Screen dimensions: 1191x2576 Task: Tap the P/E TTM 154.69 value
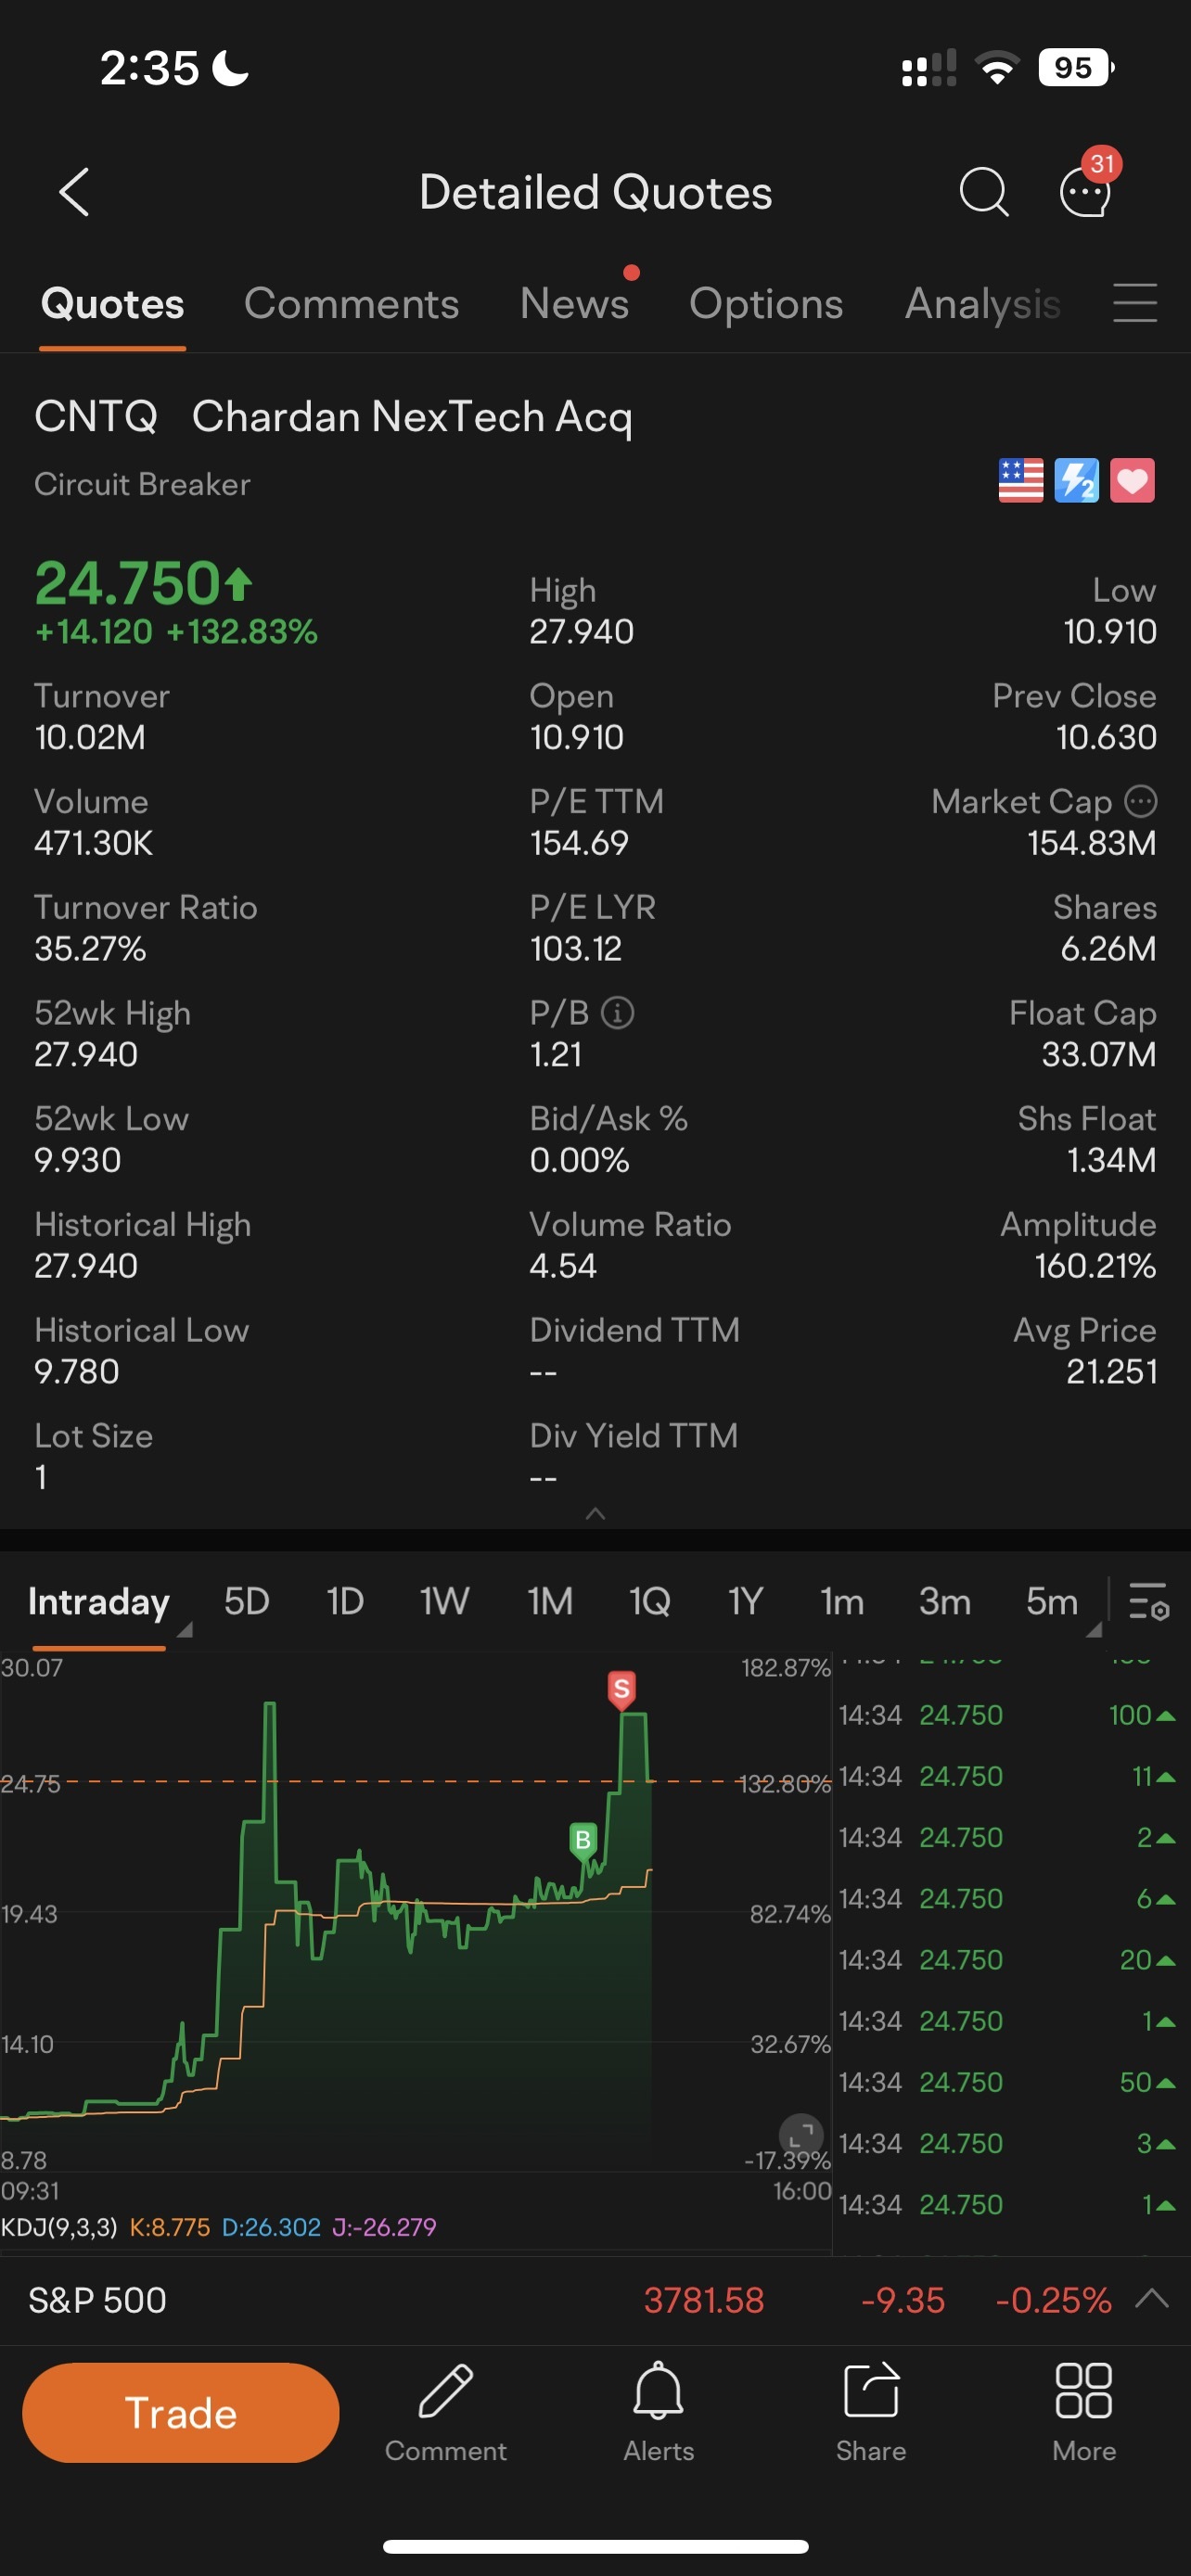579,843
